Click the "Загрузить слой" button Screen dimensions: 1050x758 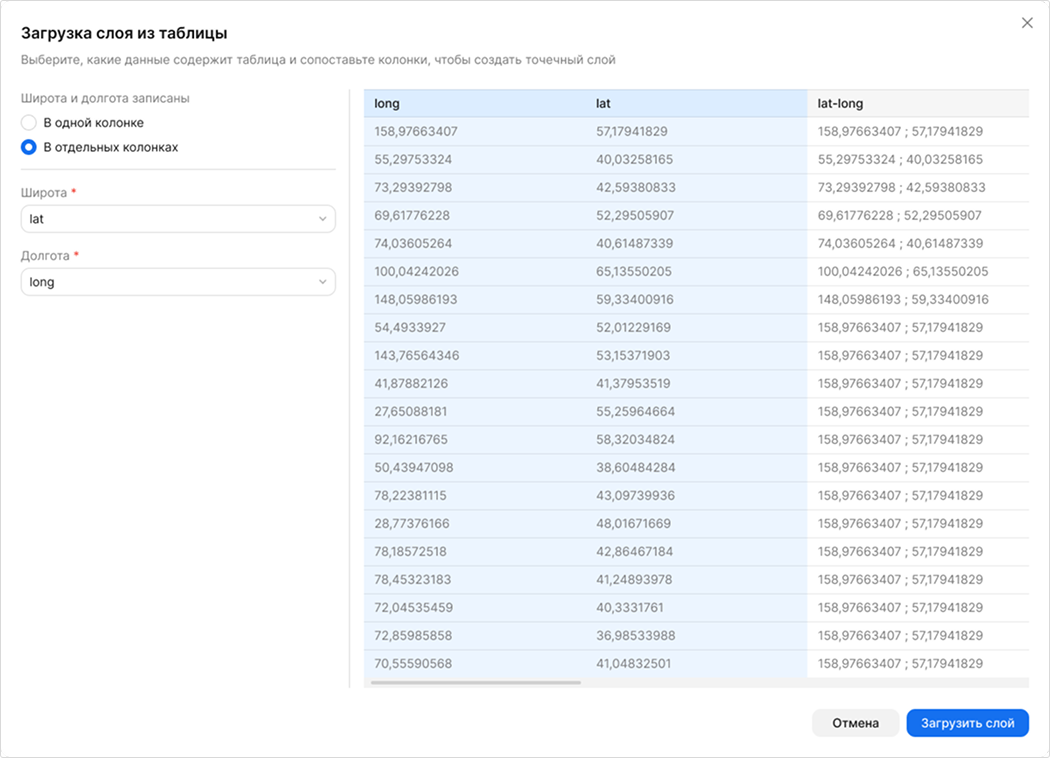968,723
